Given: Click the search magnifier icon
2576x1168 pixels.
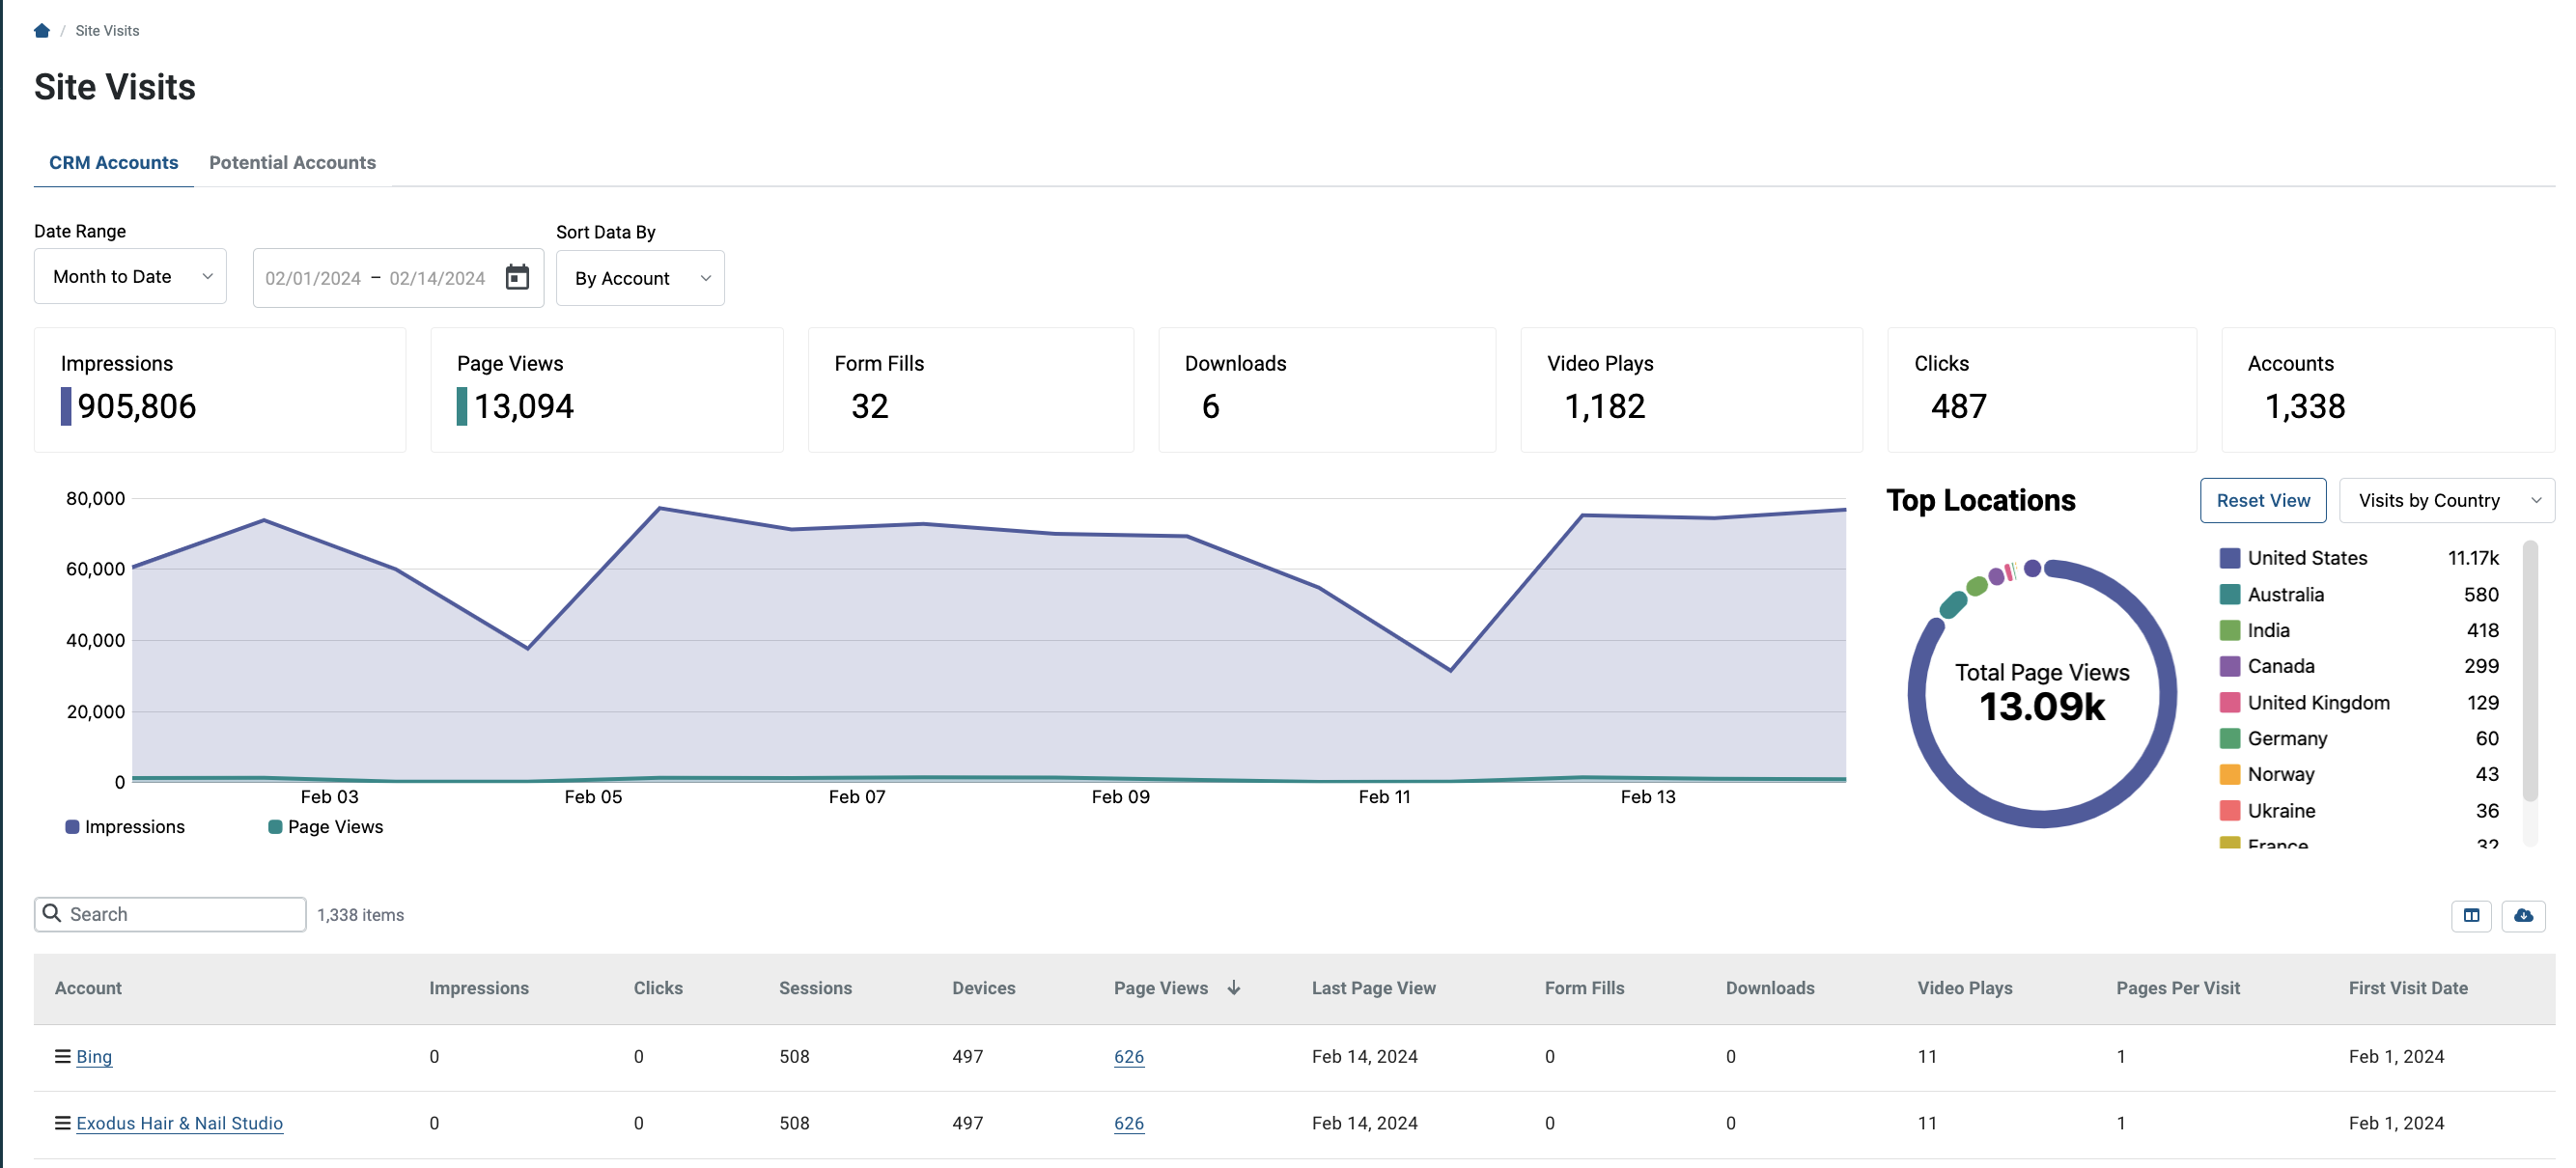Looking at the screenshot, I should [x=52, y=913].
